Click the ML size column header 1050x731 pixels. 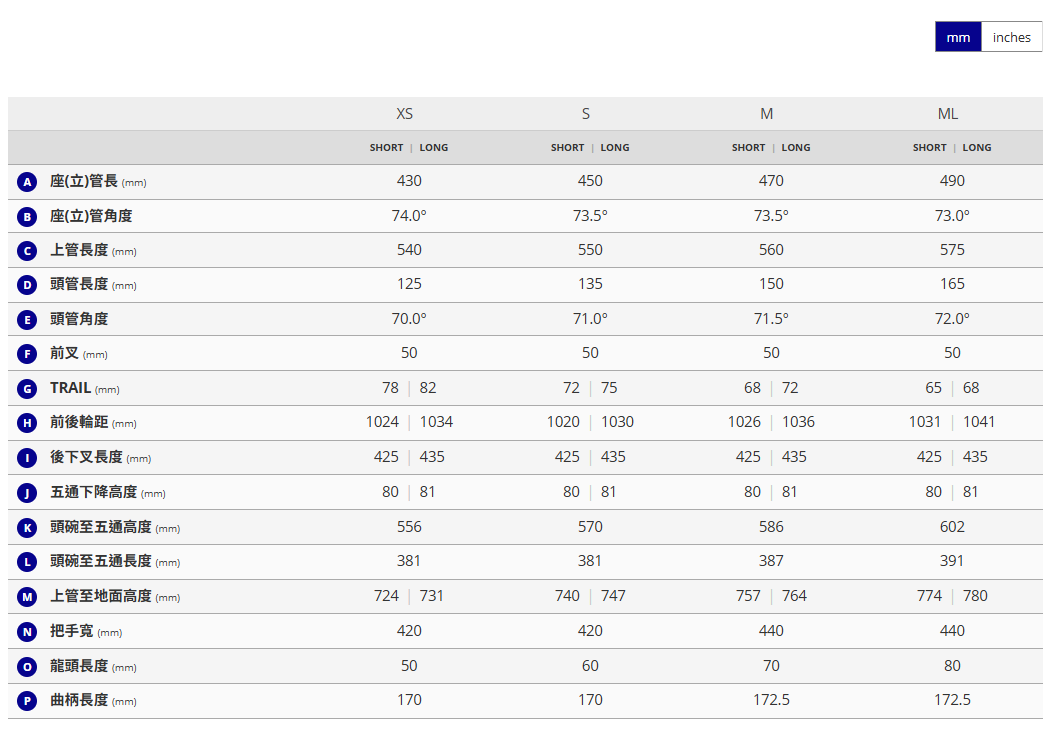[947, 114]
